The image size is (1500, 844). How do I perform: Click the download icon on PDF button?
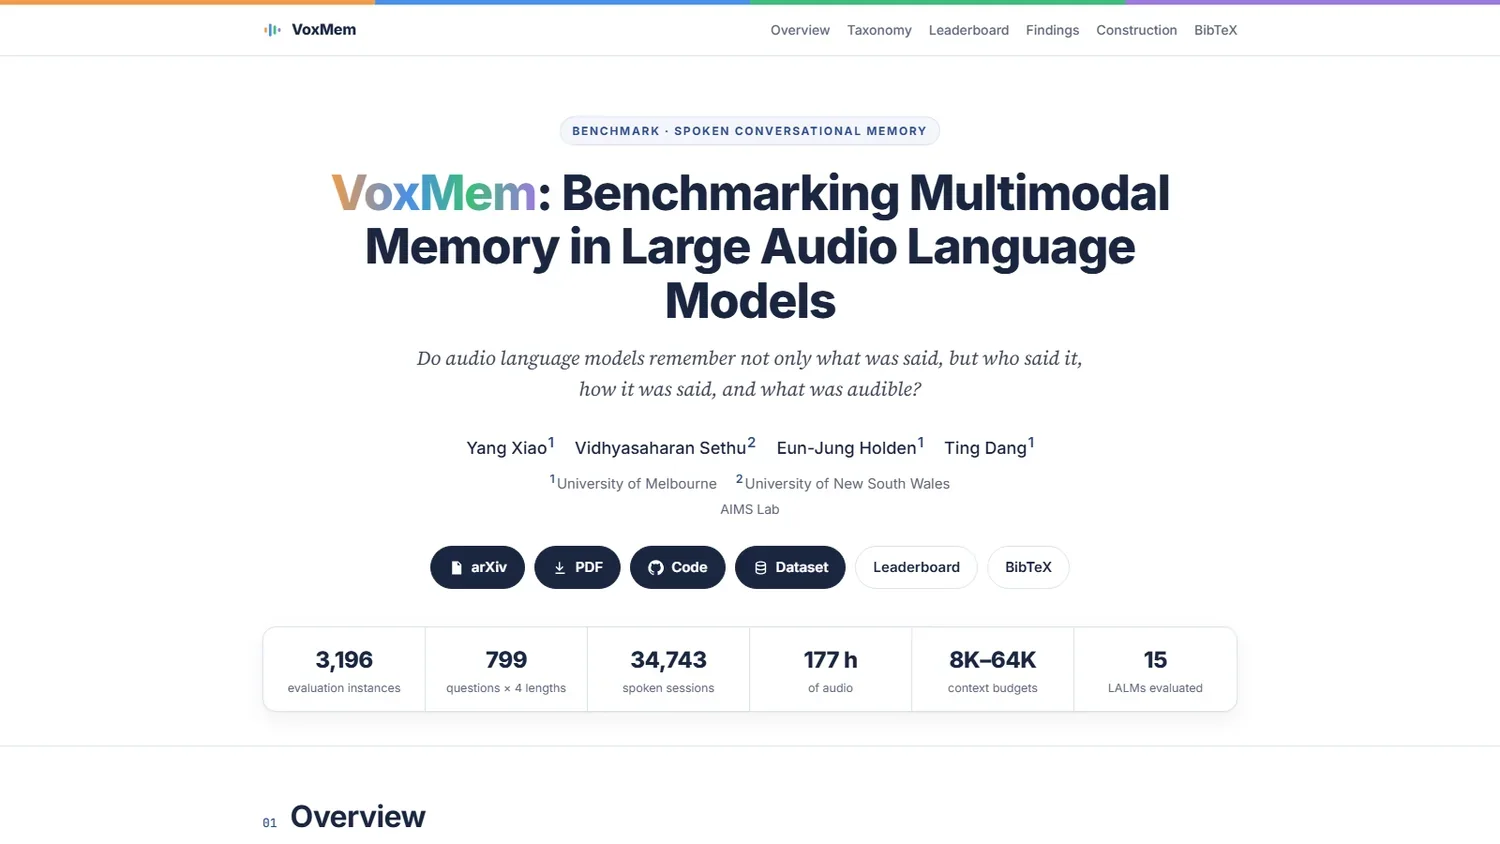(x=560, y=568)
